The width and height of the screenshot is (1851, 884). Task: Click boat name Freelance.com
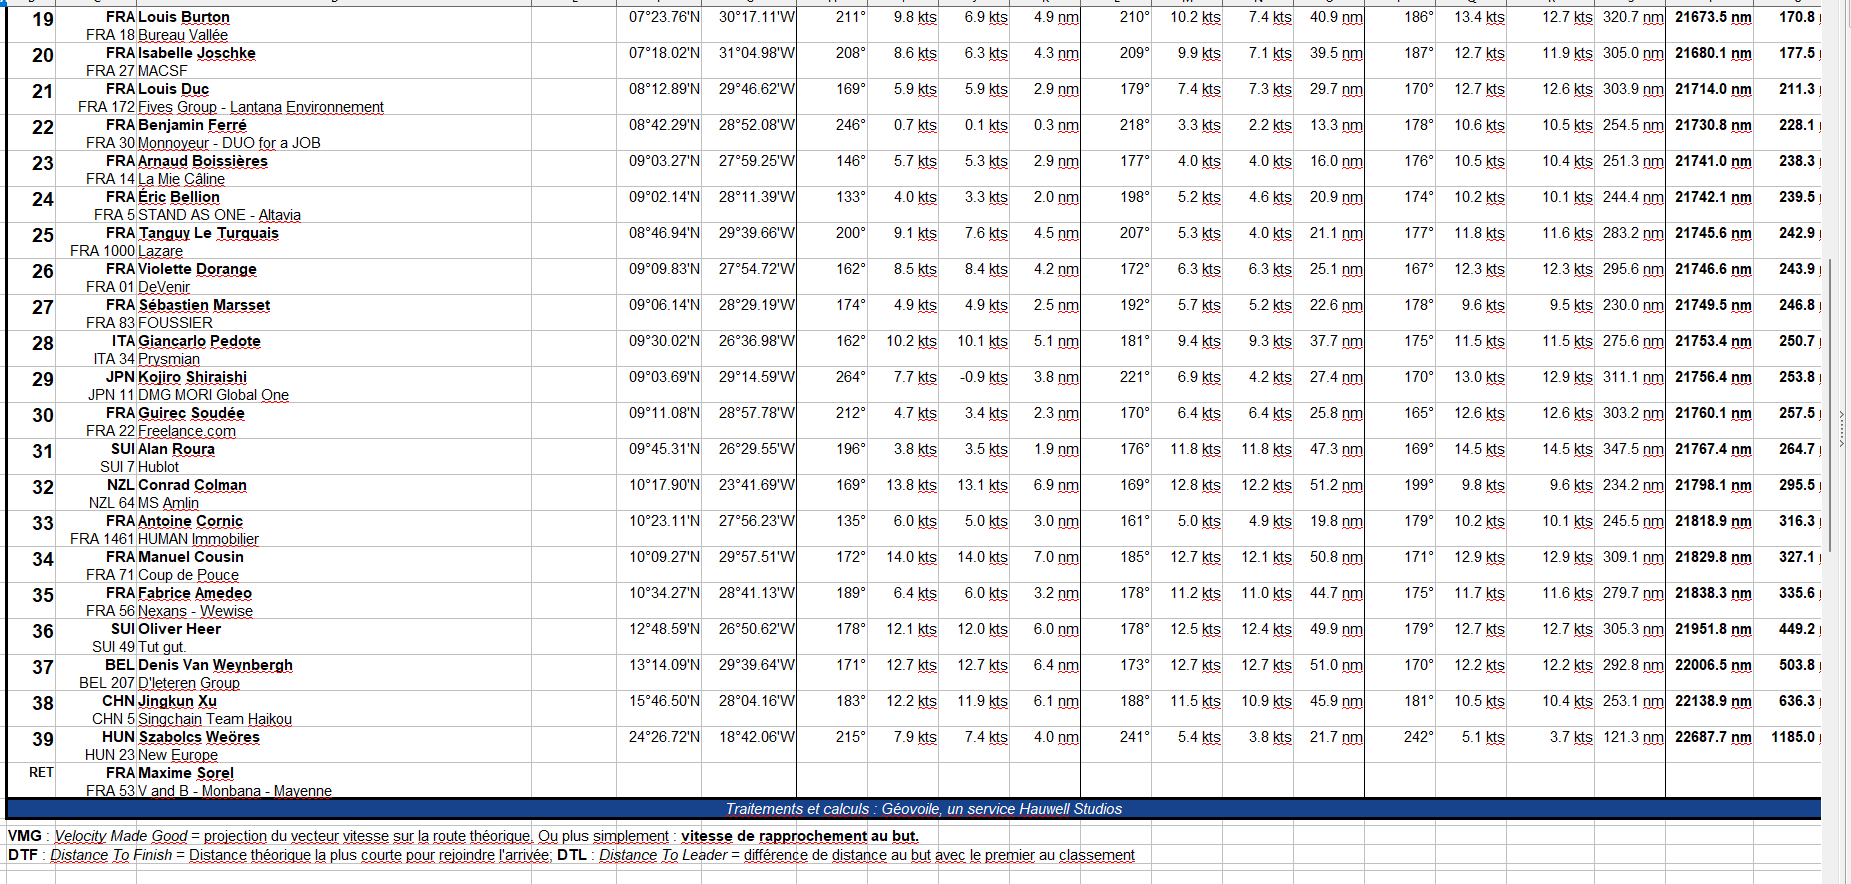(187, 431)
